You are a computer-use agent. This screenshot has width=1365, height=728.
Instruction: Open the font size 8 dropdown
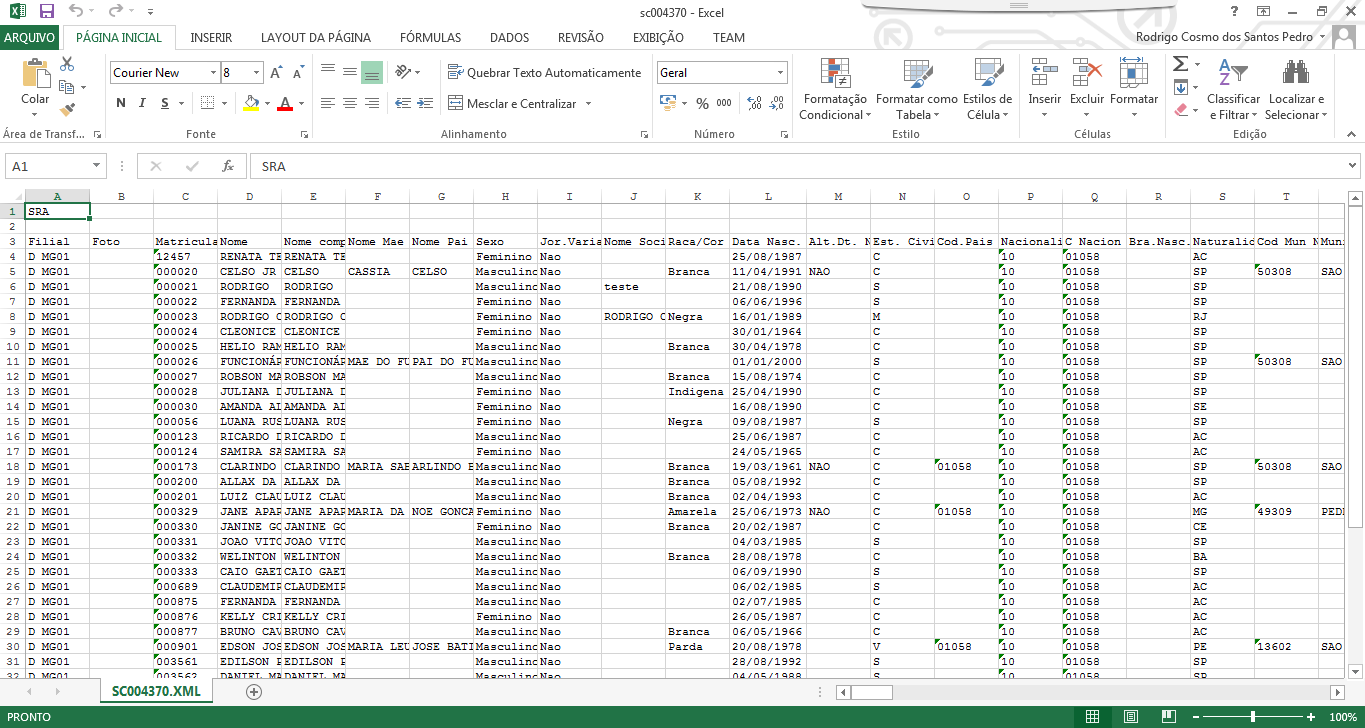[x=256, y=73]
